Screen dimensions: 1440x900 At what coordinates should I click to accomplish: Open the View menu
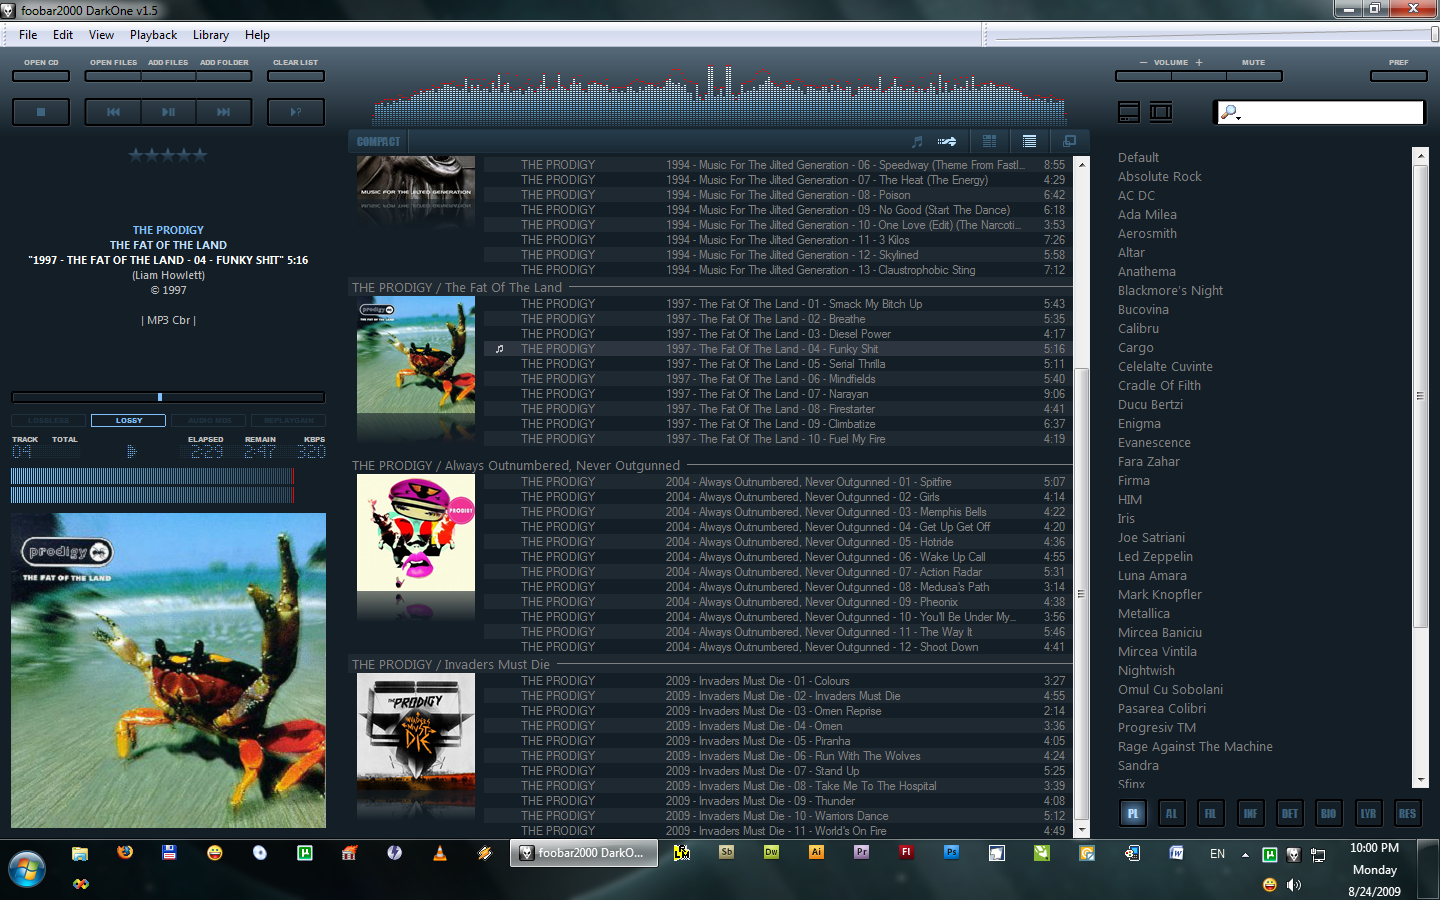tap(101, 35)
